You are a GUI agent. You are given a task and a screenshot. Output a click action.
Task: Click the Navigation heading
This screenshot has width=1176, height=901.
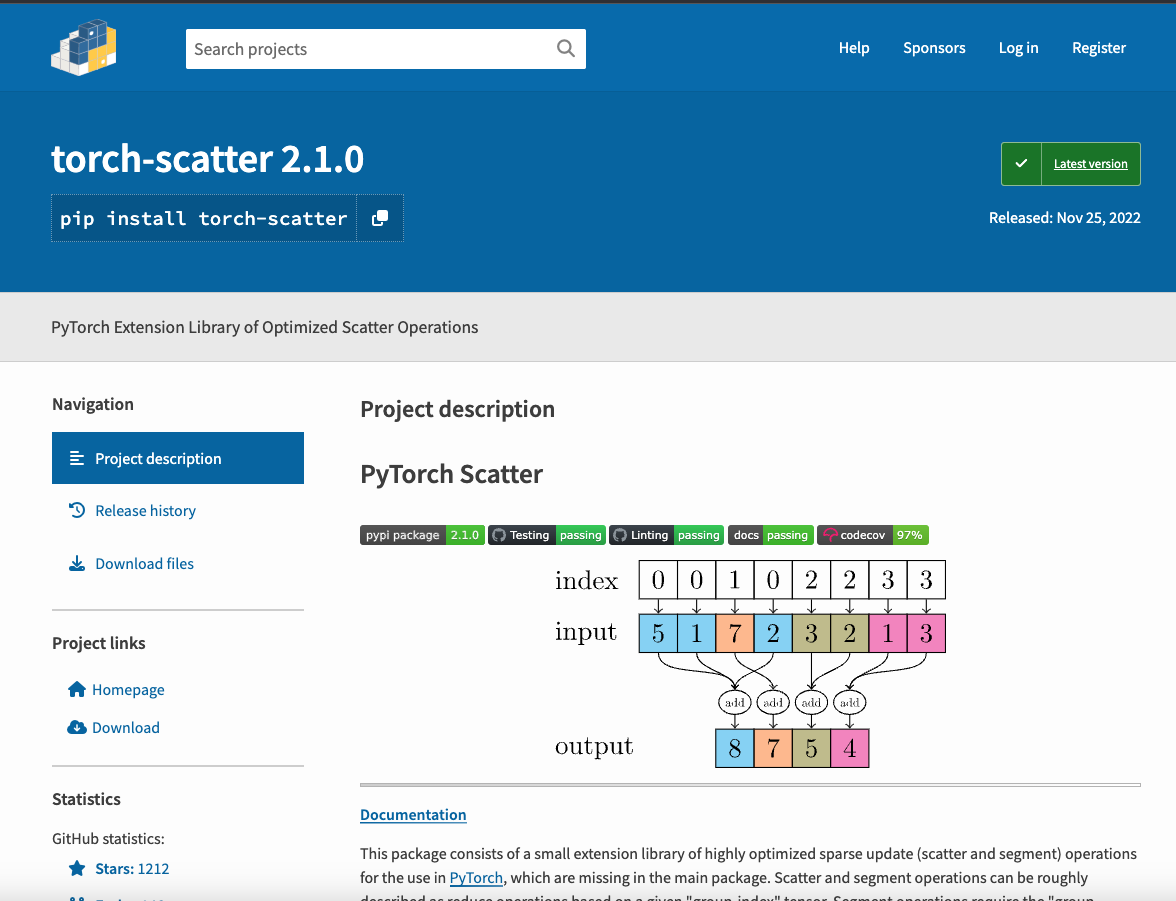click(x=93, y=404)
